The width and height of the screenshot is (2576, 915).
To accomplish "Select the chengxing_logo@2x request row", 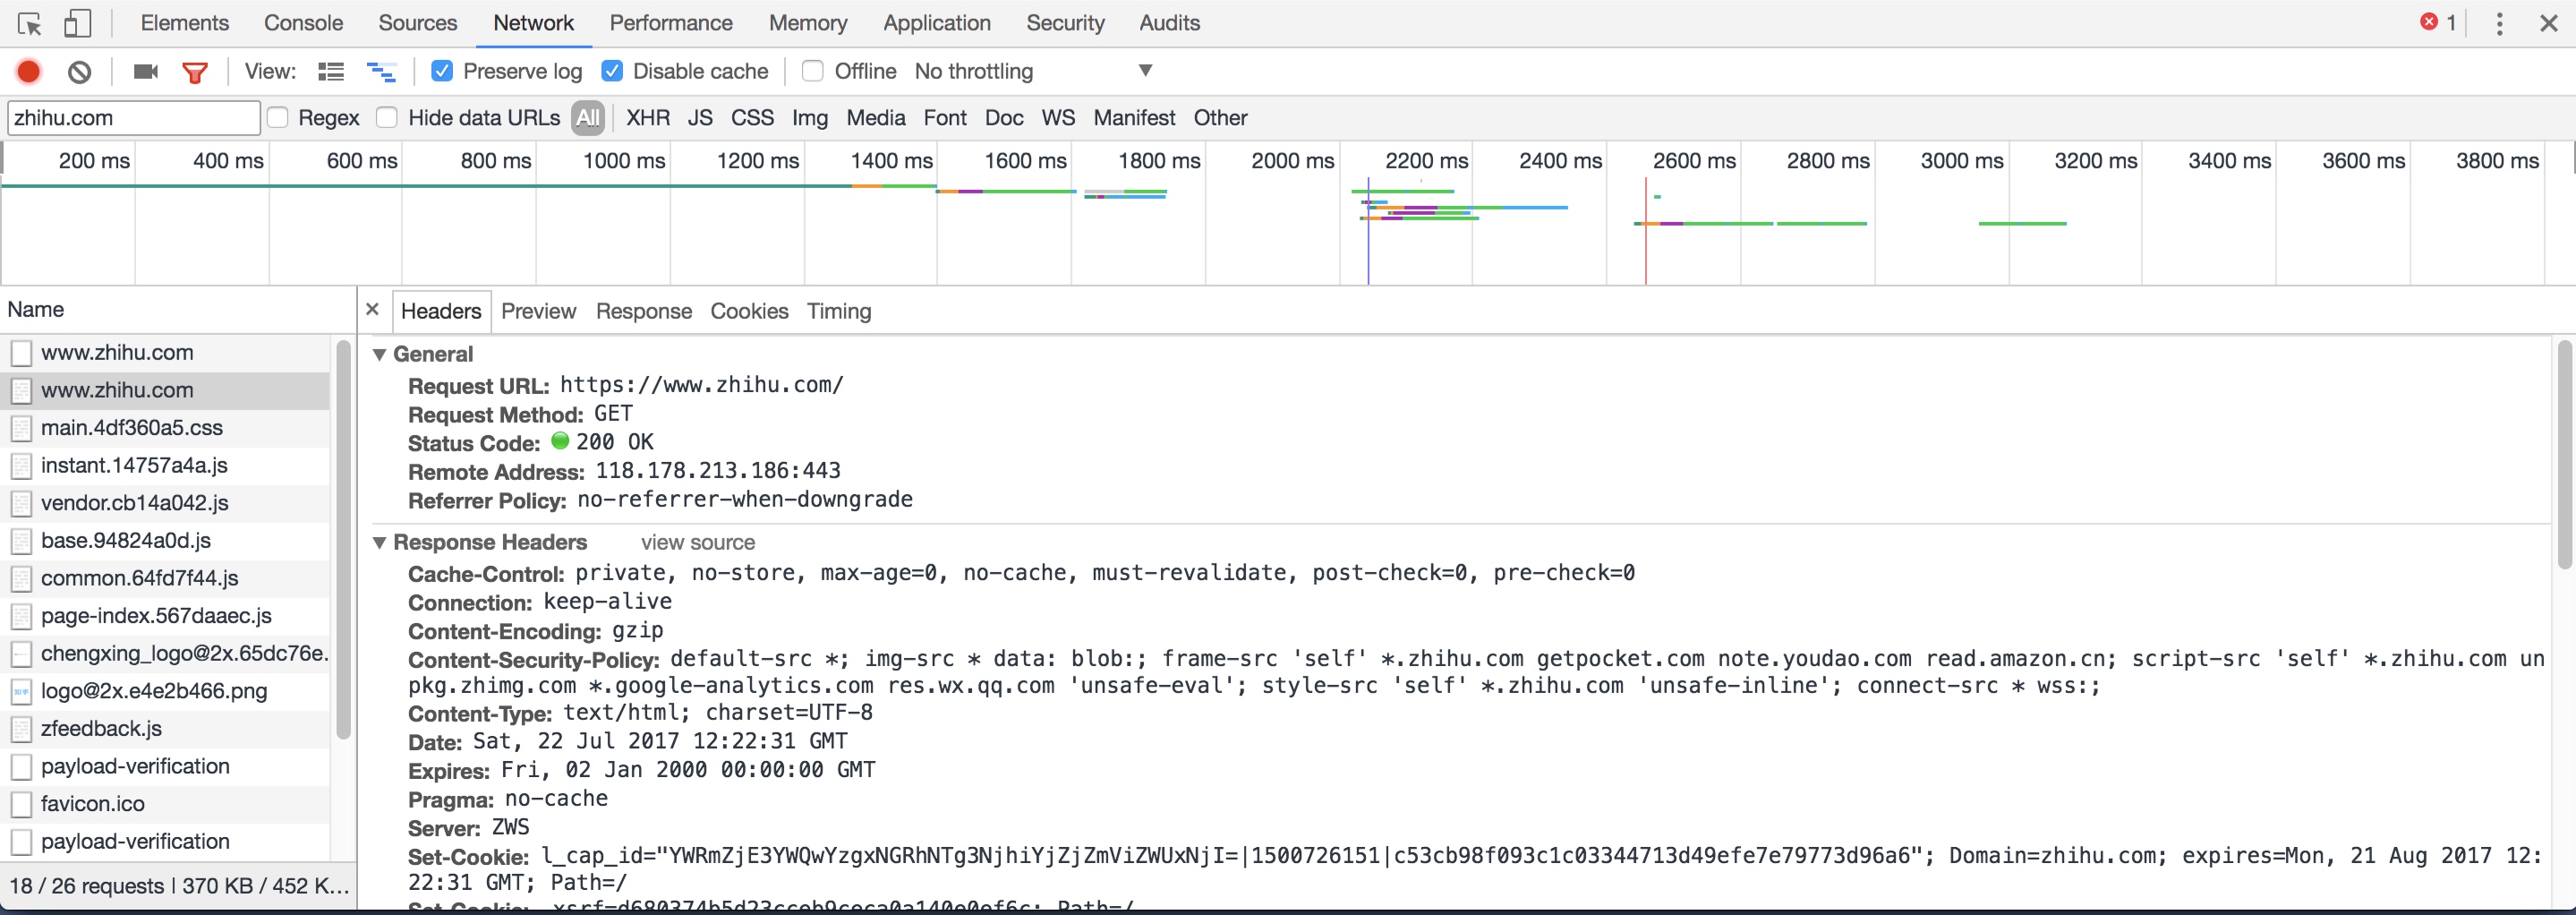I will [165, 654].
